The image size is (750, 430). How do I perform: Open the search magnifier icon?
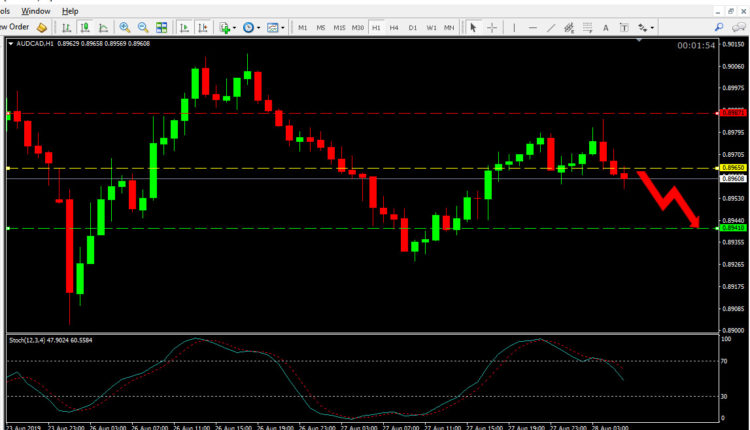click(719, 27)
